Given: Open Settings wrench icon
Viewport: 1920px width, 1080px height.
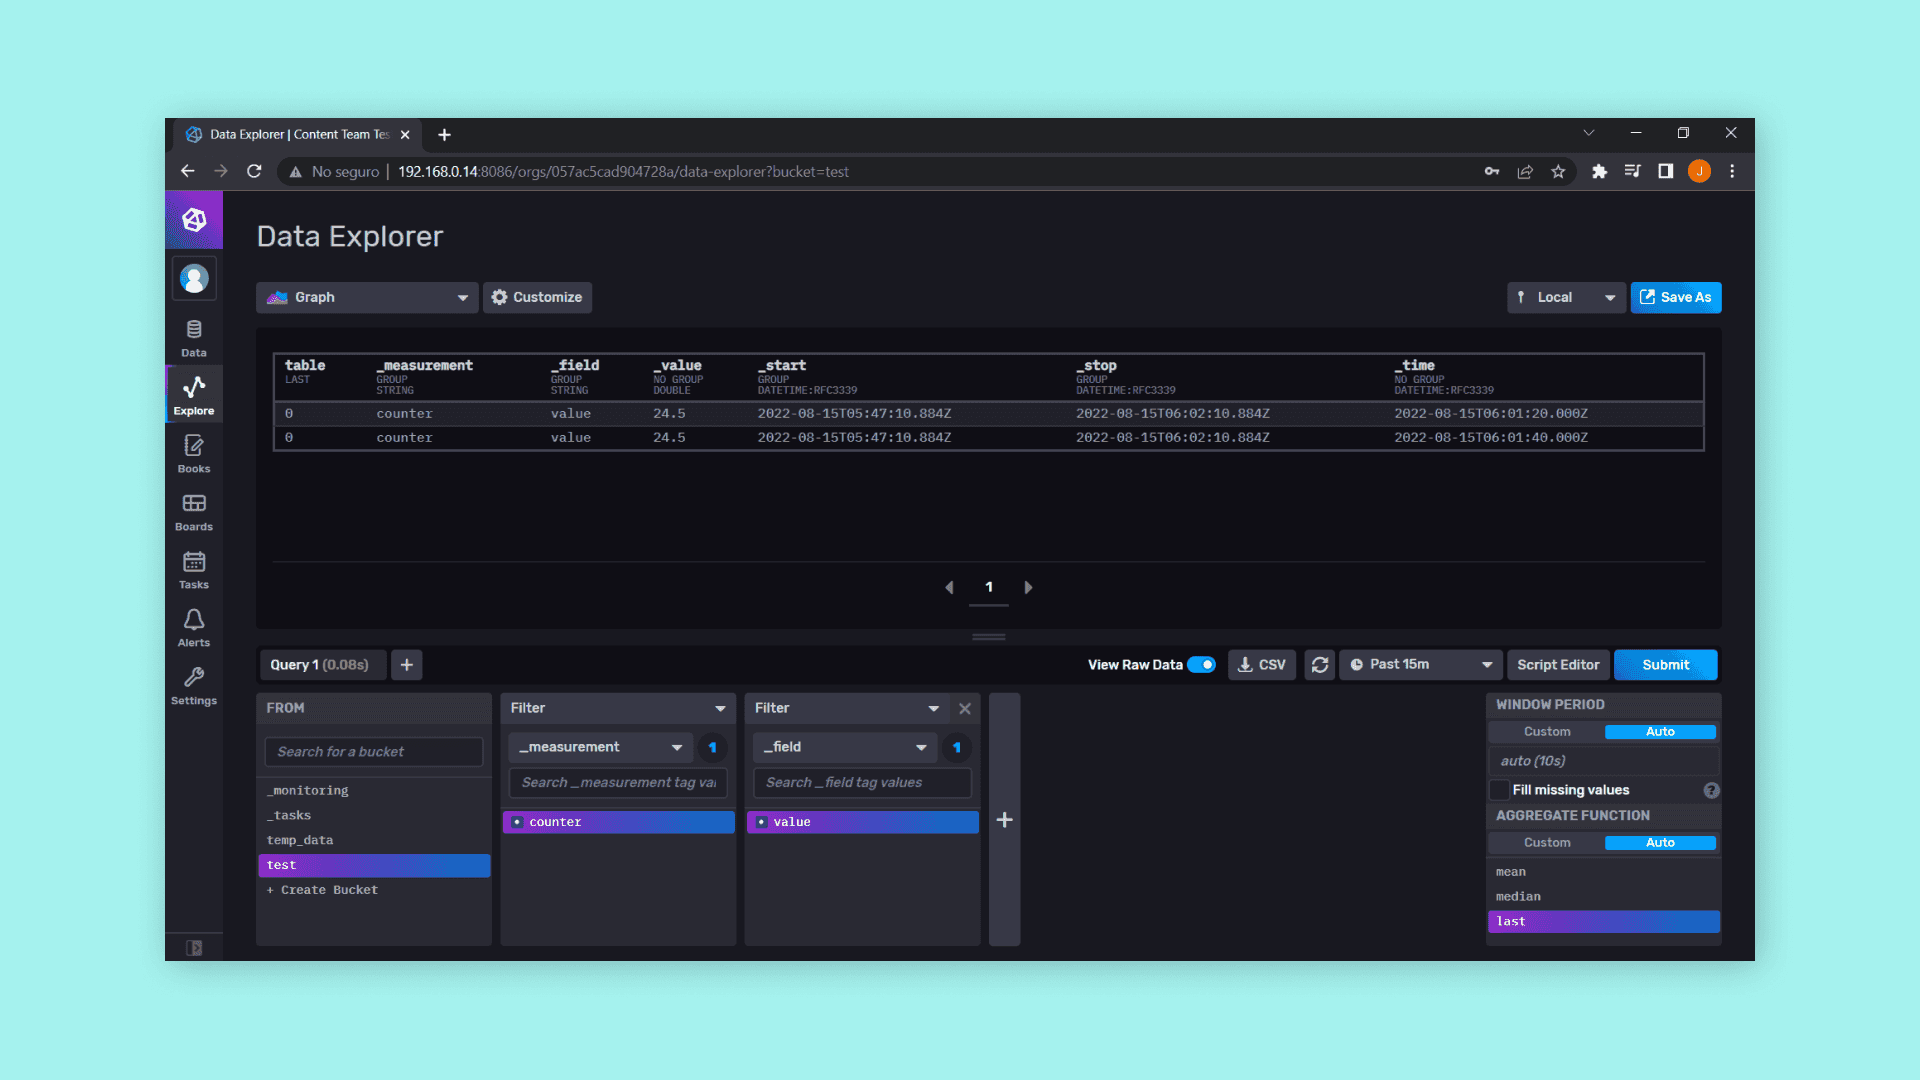Looking at the screenshot, I should click(194, 685).
